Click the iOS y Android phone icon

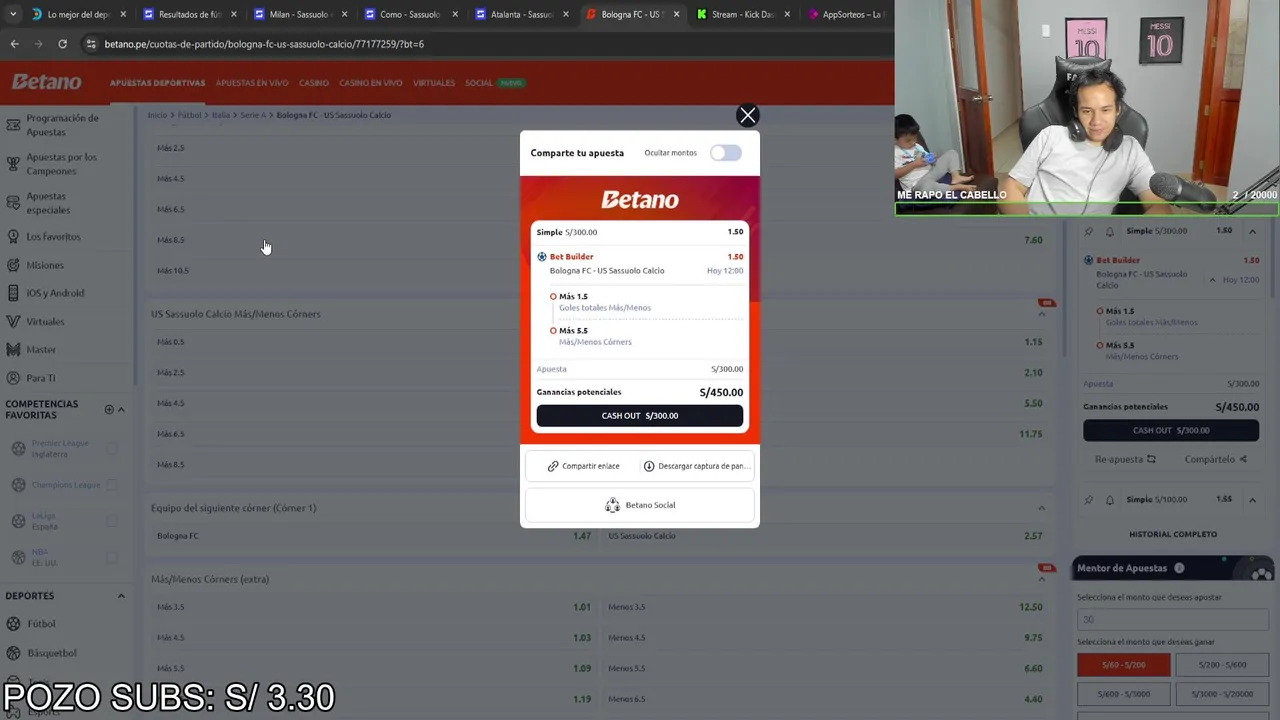click(x=13, y=293)
